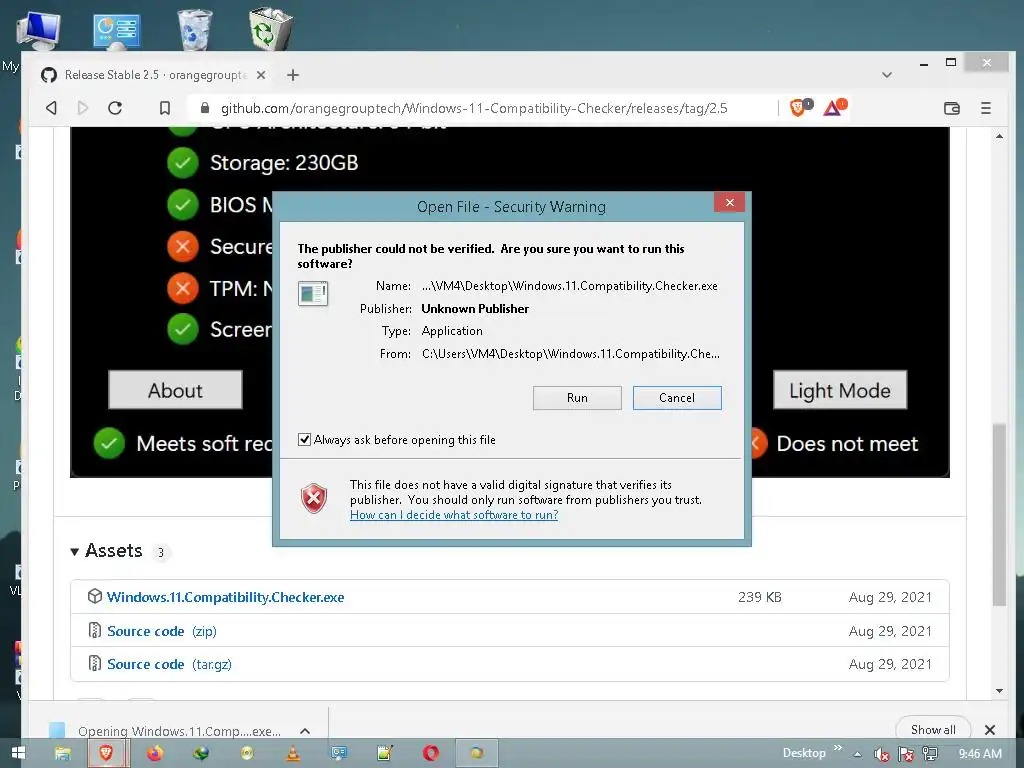Viewport: 1024px width, 768px height.
Task: Download Source code (tar.gz)
Action: tap(169, 664)
